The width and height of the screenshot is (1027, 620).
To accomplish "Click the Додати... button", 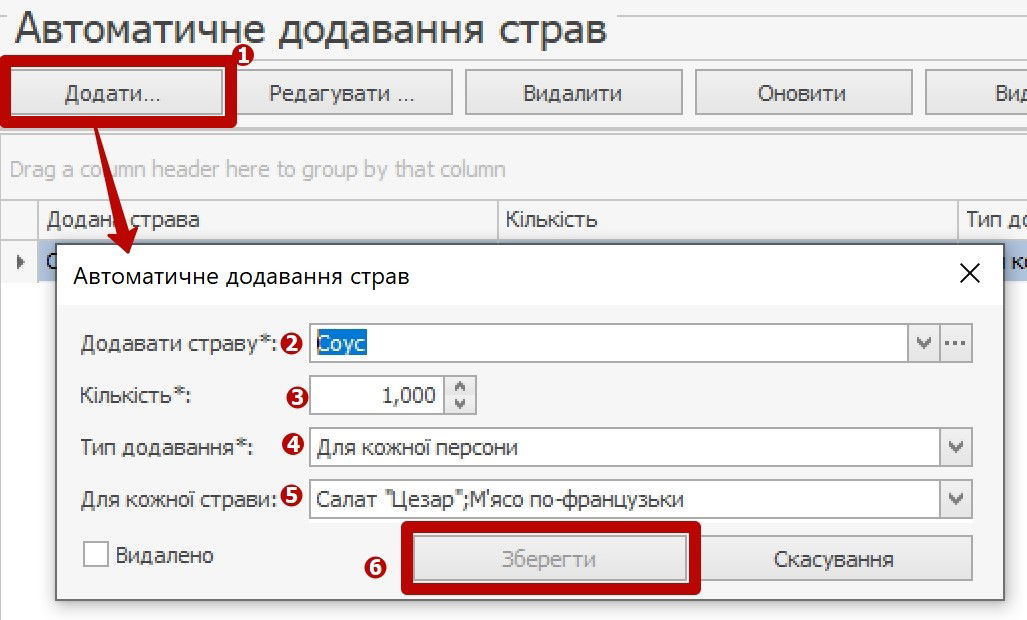I will [x=112, y=94].
